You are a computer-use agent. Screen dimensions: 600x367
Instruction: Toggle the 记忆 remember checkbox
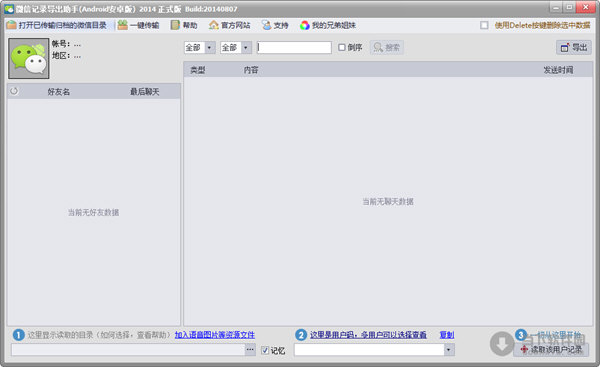click(x=265, y=350)
